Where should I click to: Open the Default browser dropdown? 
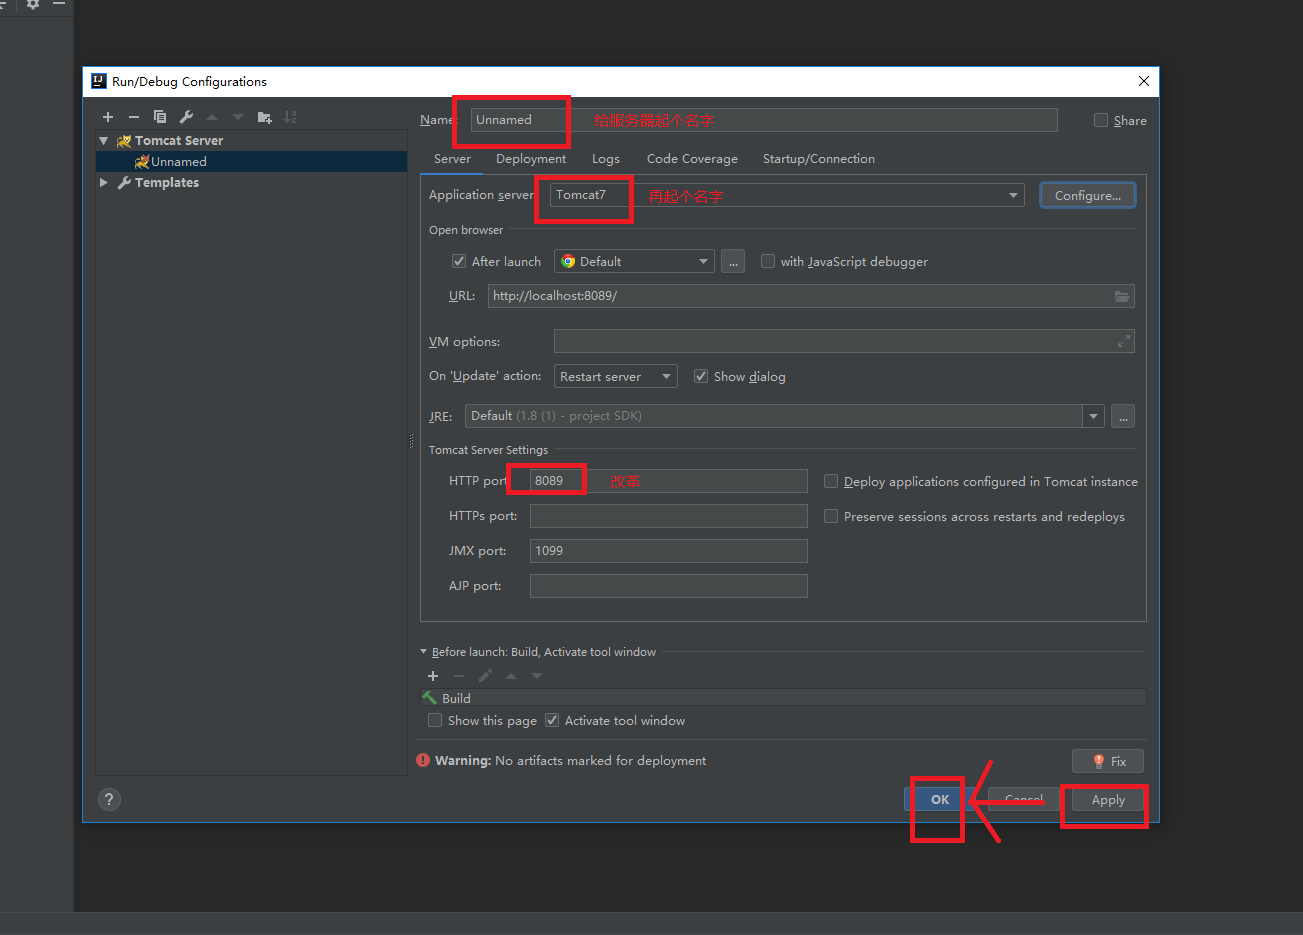(634, 261)
